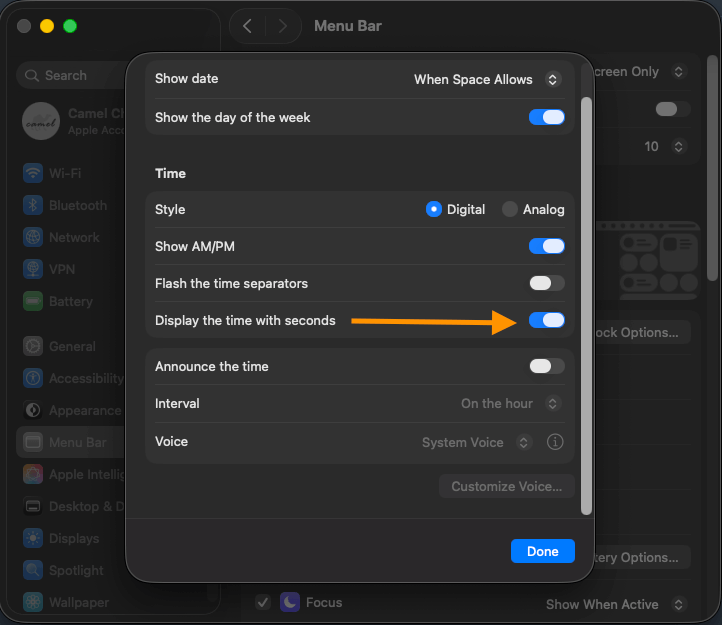Click the info icon beside Voice
The width and height of the screenshot is (722, 625).
555,442
